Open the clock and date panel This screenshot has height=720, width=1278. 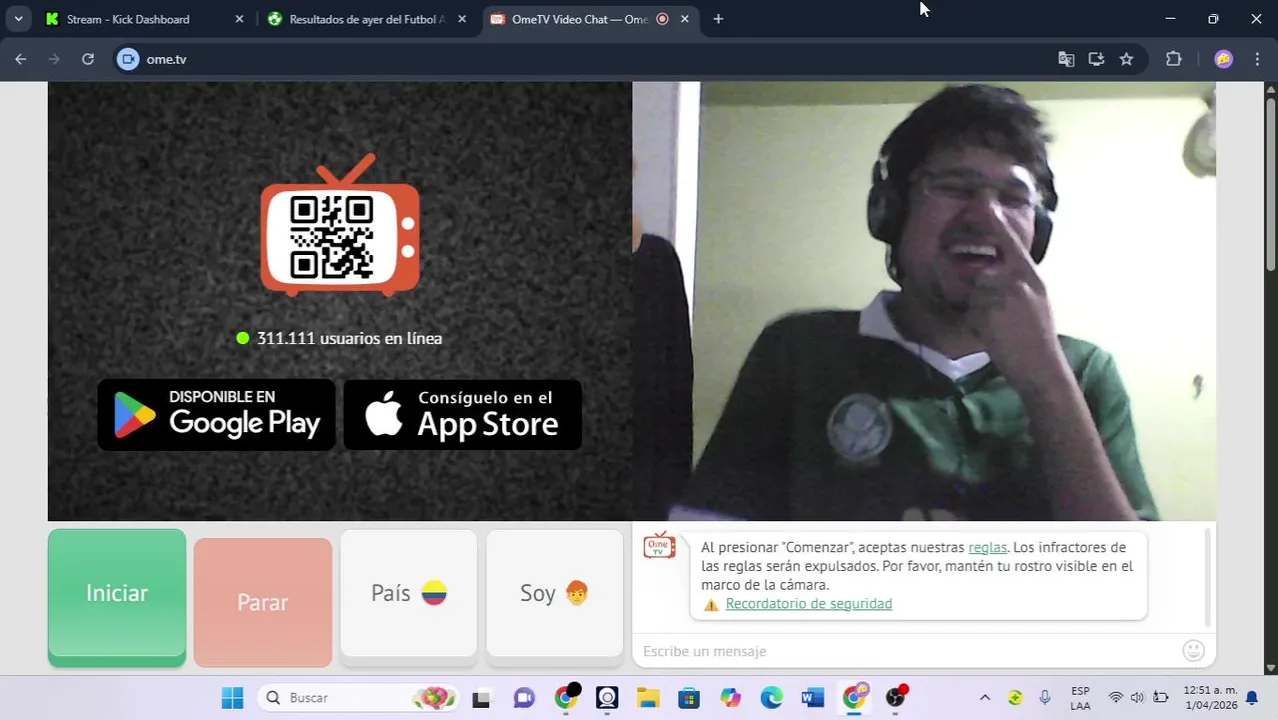(1210, 698)
